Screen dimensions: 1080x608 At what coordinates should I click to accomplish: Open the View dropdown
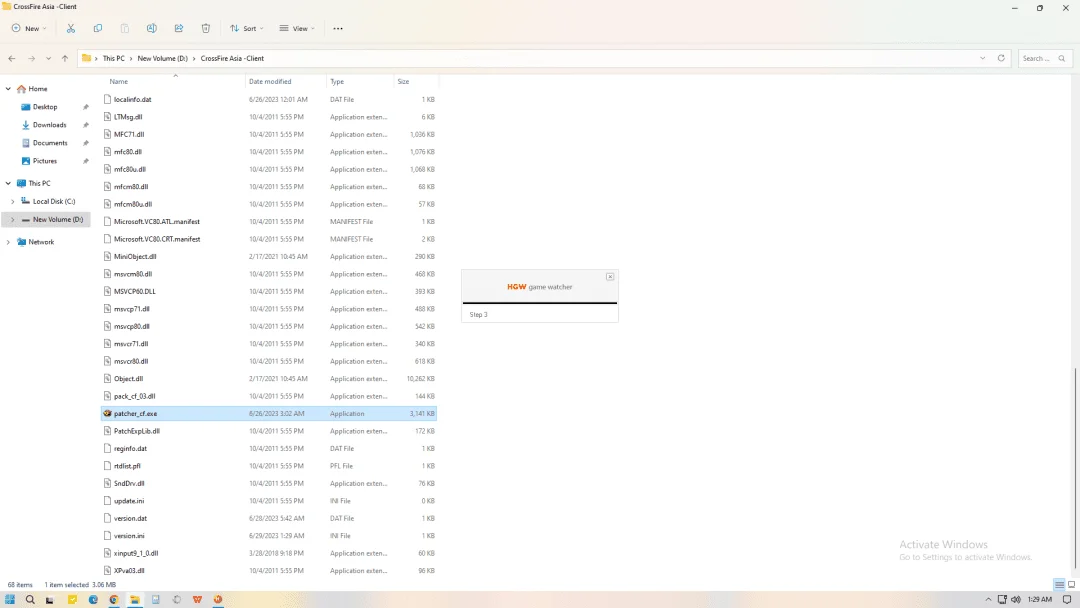click(x=297, y=28)
